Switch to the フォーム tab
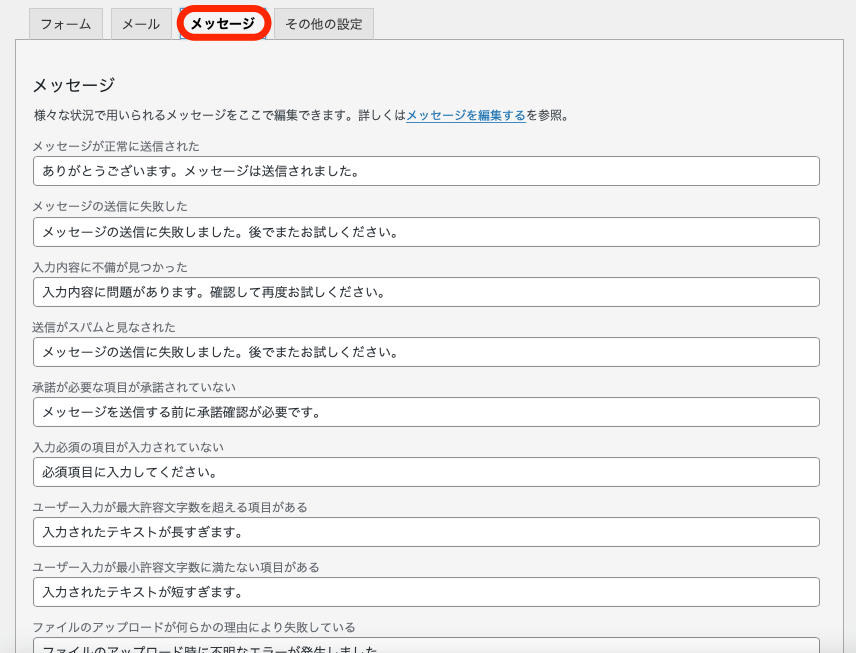The width and height of the screenshot is (856, 653). pos(66,24)
